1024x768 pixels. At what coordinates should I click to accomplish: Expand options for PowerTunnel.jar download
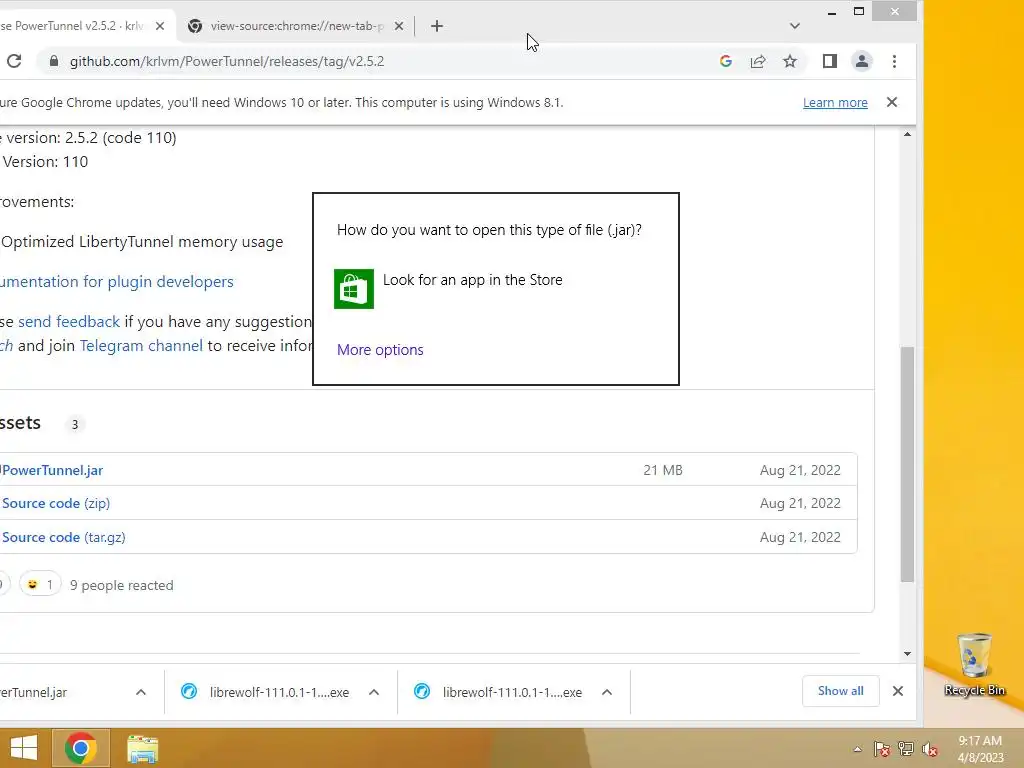(x=141, y=692)
